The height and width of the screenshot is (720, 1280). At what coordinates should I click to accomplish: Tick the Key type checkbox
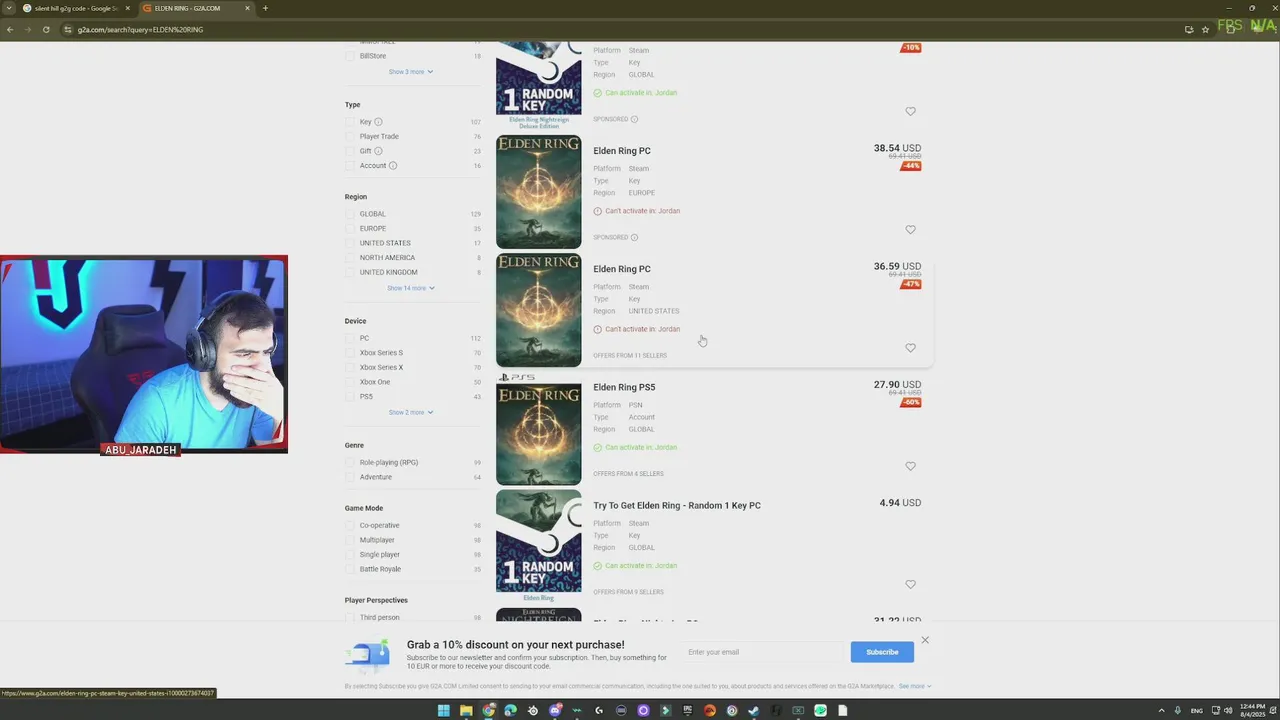point(350,122)
